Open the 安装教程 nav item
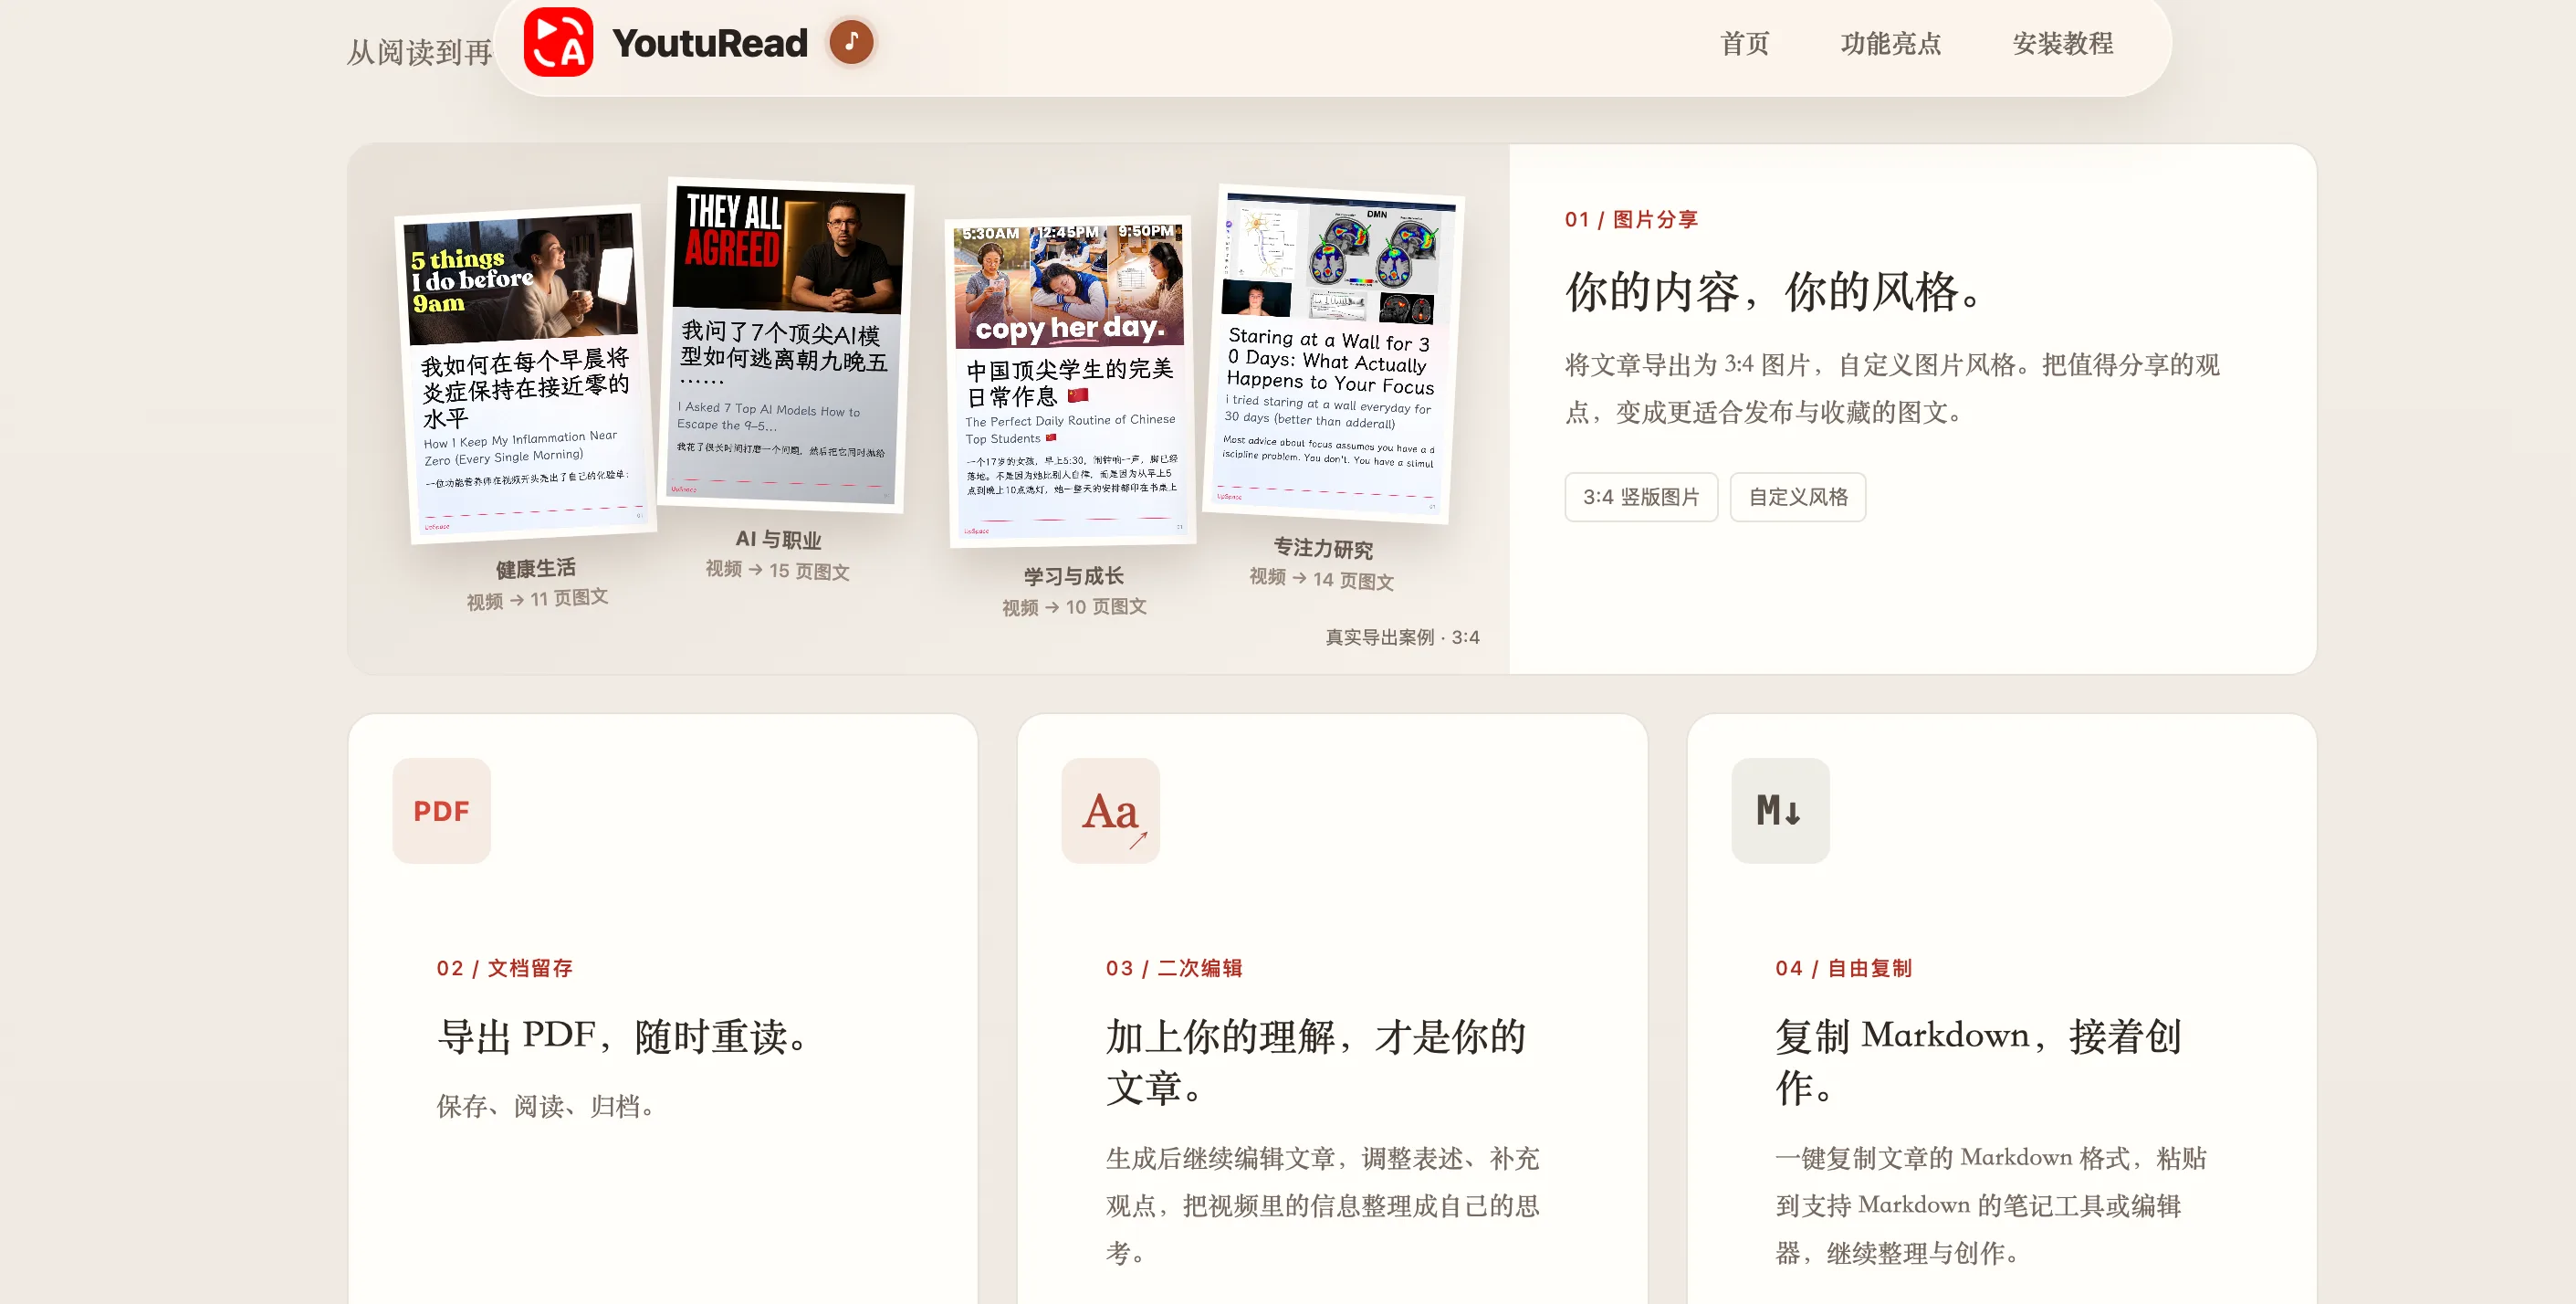Viewport: 2576px width, 1304px height. [2062, 43]
